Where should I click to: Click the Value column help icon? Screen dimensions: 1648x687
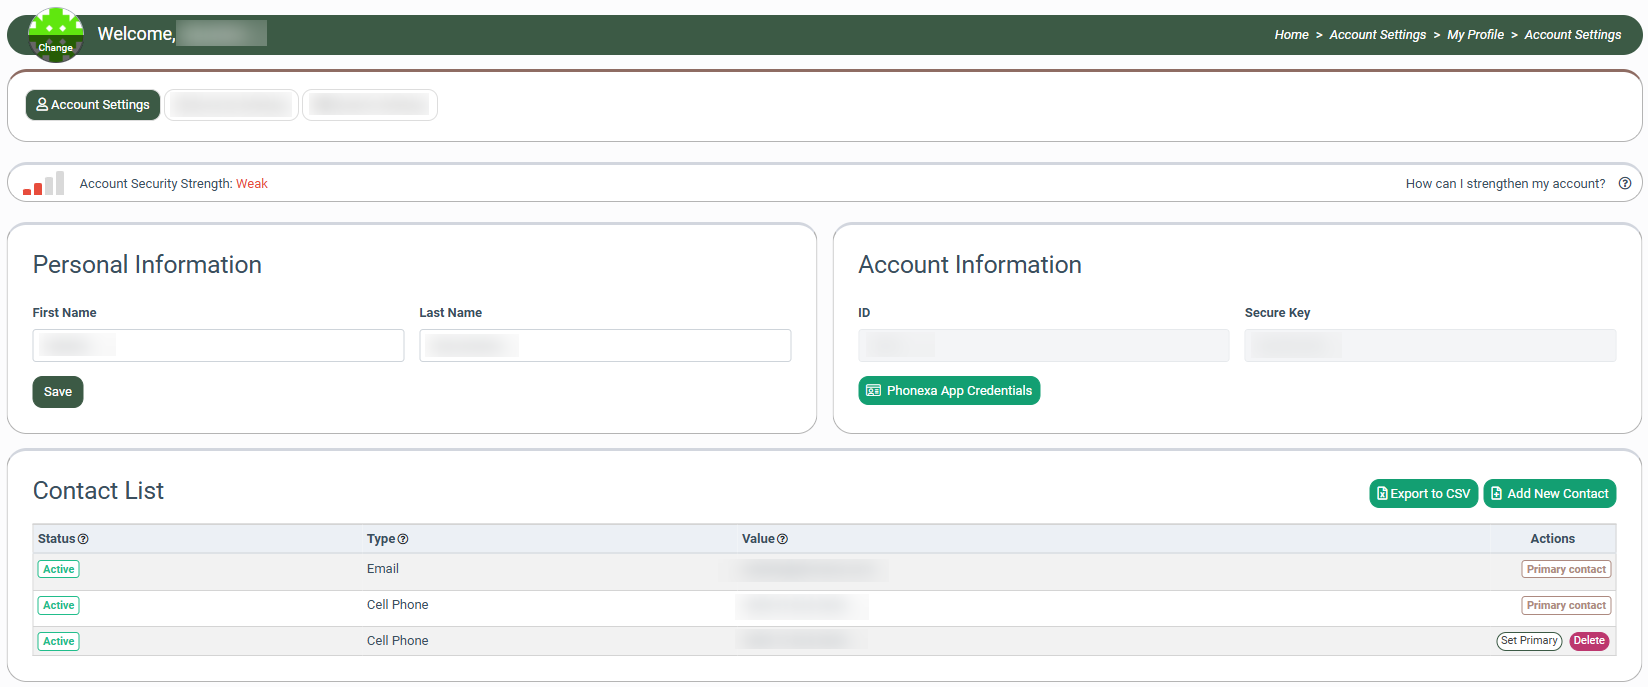[x=783, y=539]
